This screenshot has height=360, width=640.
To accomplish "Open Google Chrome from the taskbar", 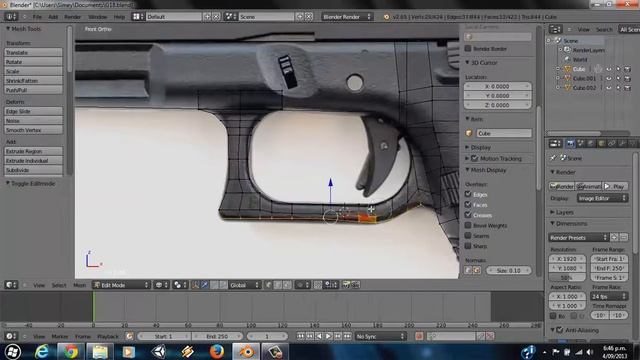I will point(71,351).
